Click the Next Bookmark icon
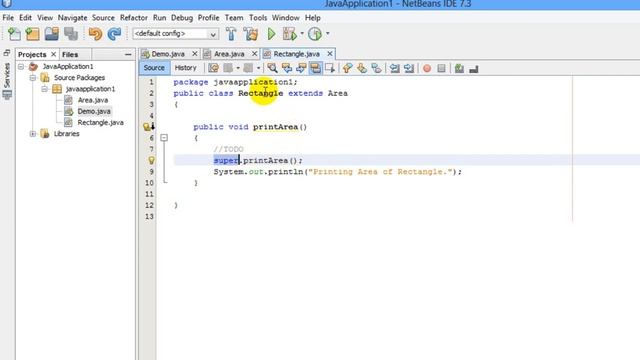 pos(362,68)
